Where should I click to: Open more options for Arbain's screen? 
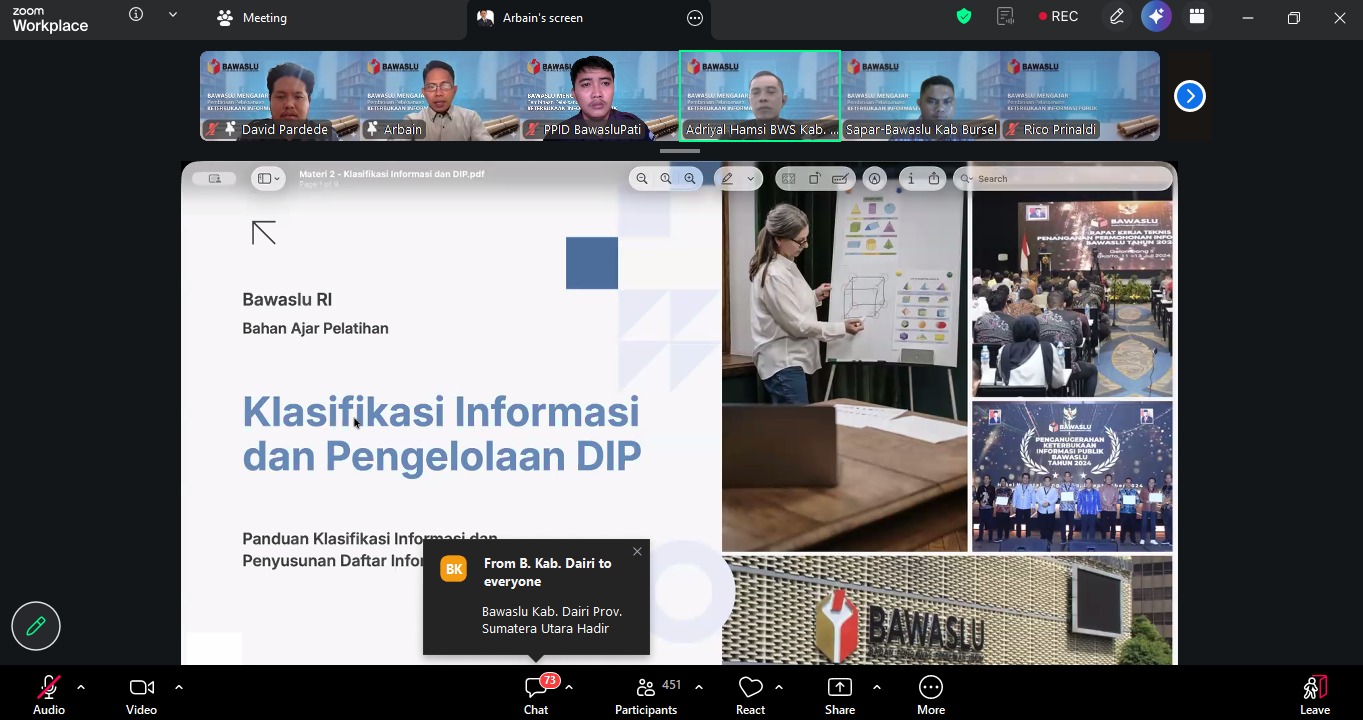click(695, 17)
